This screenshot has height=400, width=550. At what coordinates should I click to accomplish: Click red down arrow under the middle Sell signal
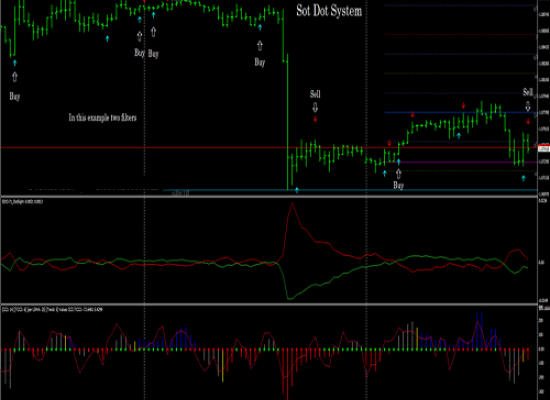tap(315, 119)
